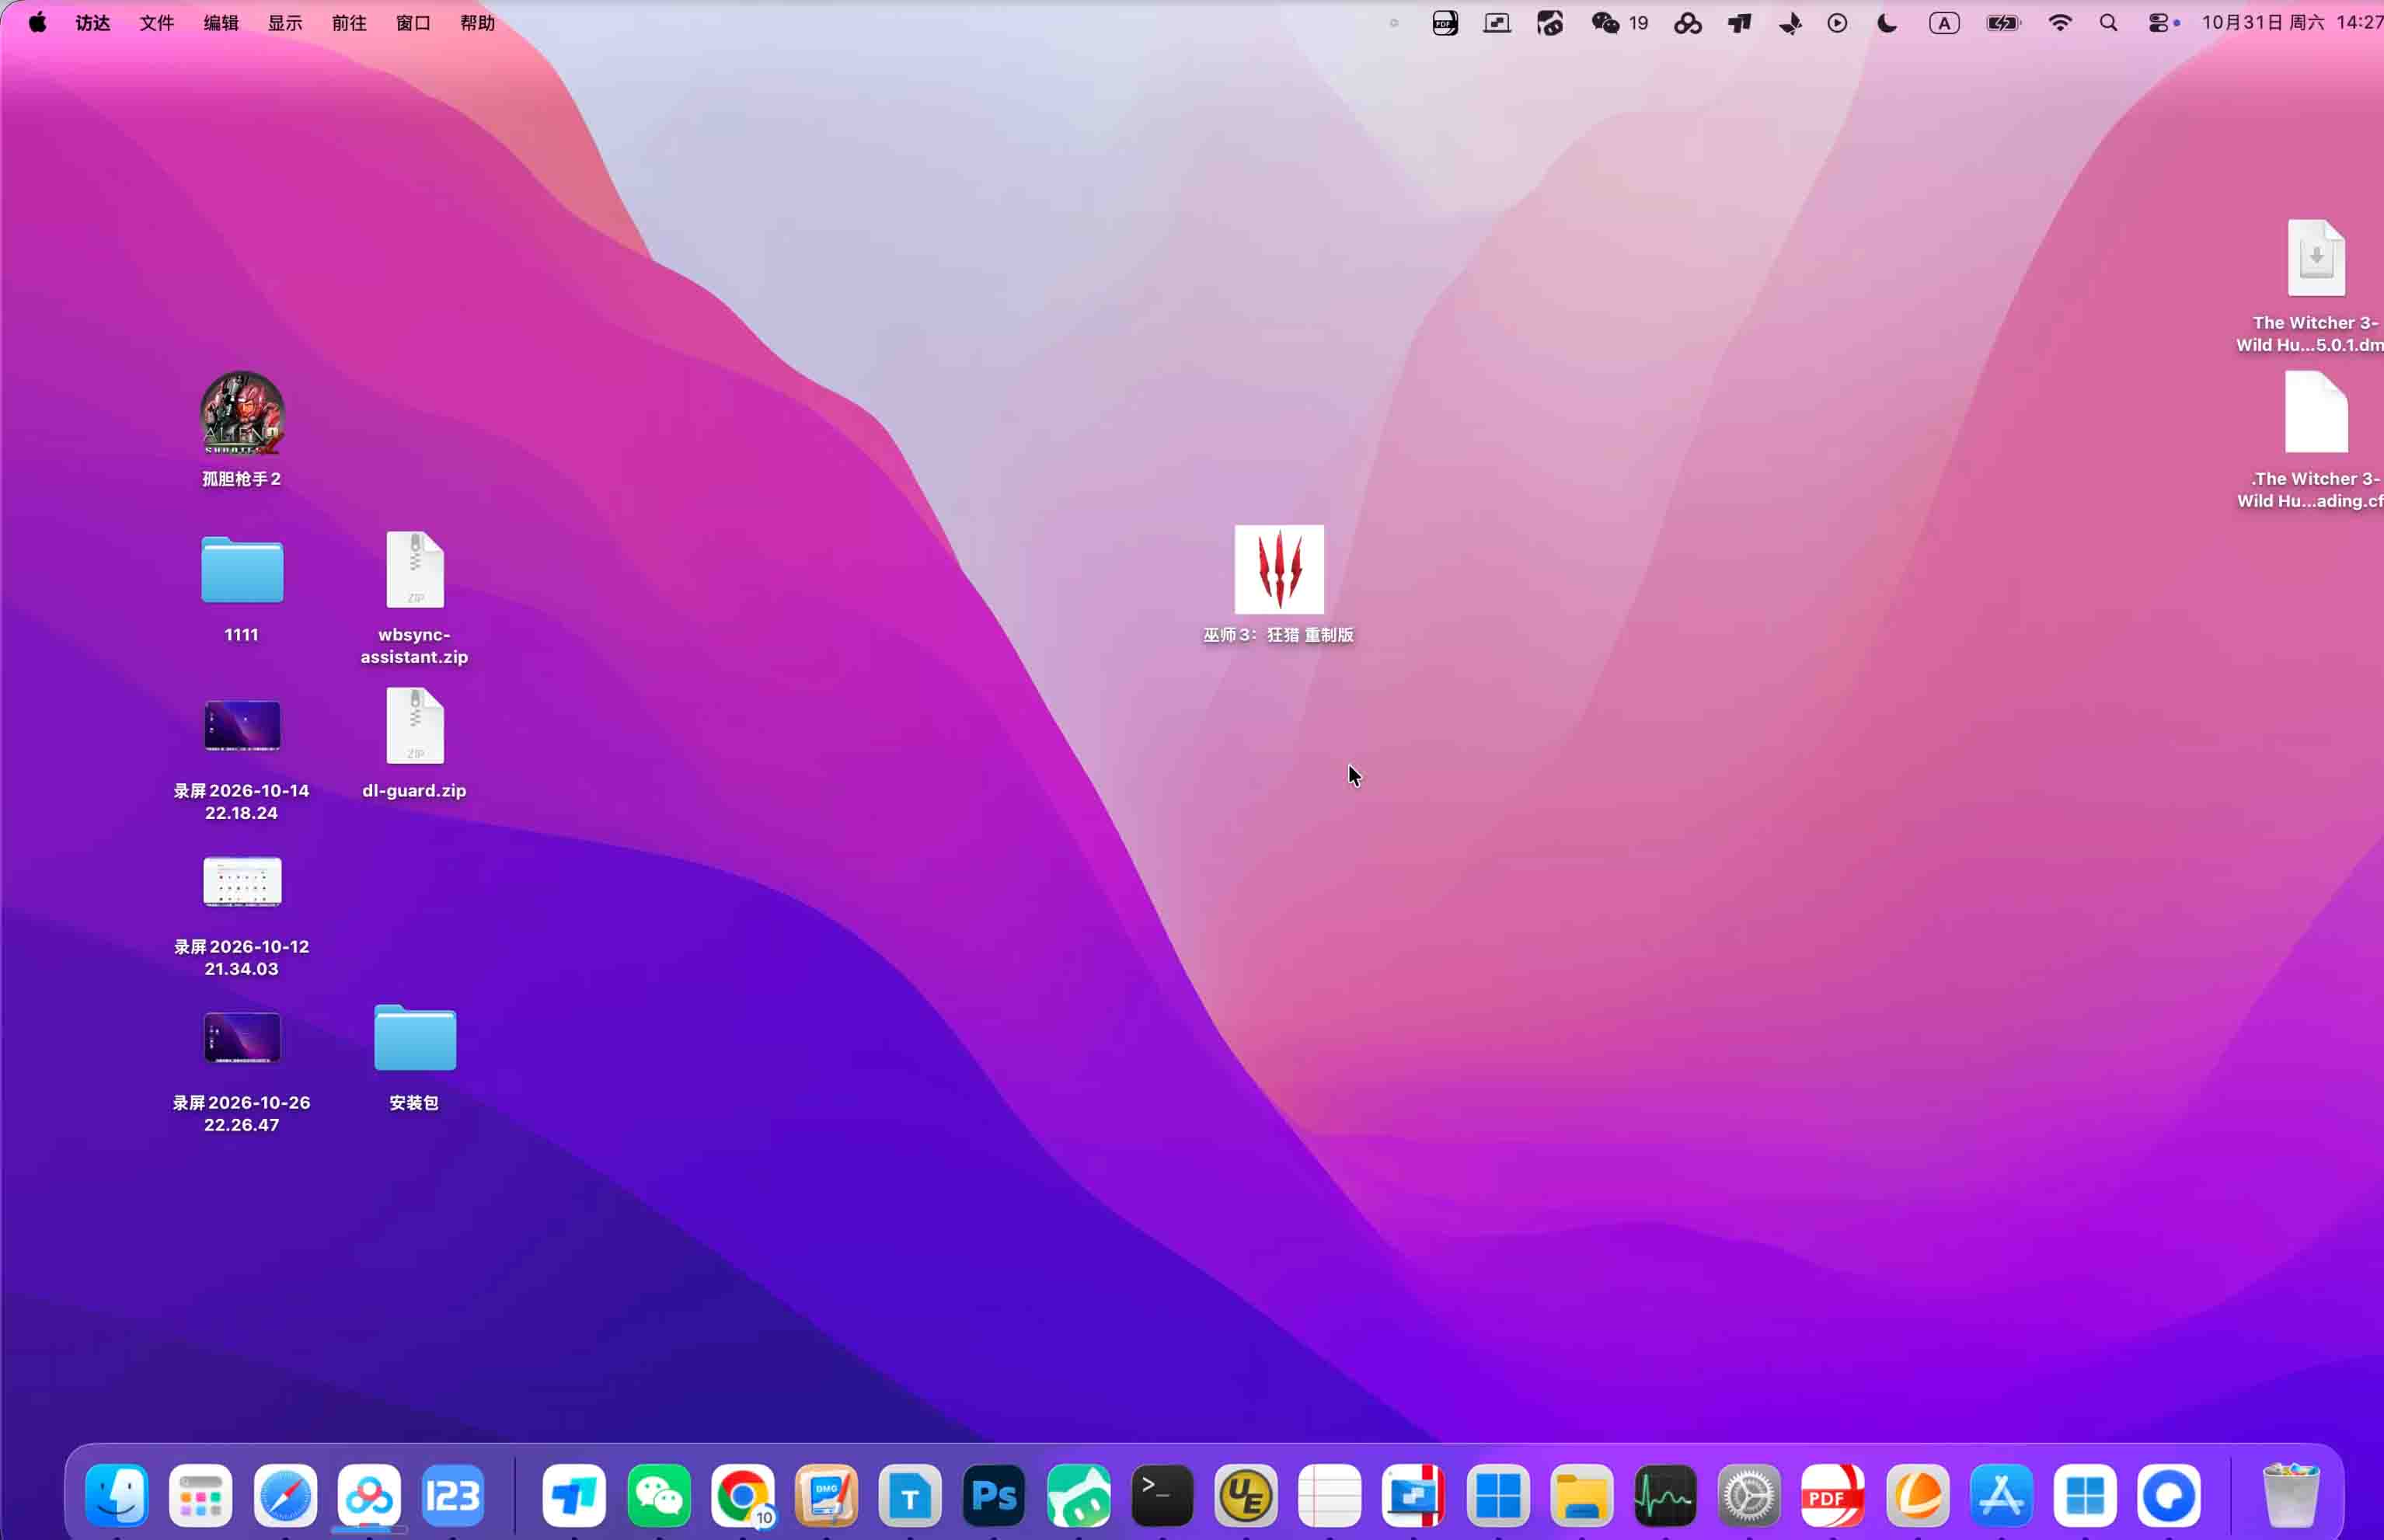This screenshot has width=2384, height=1540.
Task: Open Terminal from the Dock
Action: point(1162,1495)
